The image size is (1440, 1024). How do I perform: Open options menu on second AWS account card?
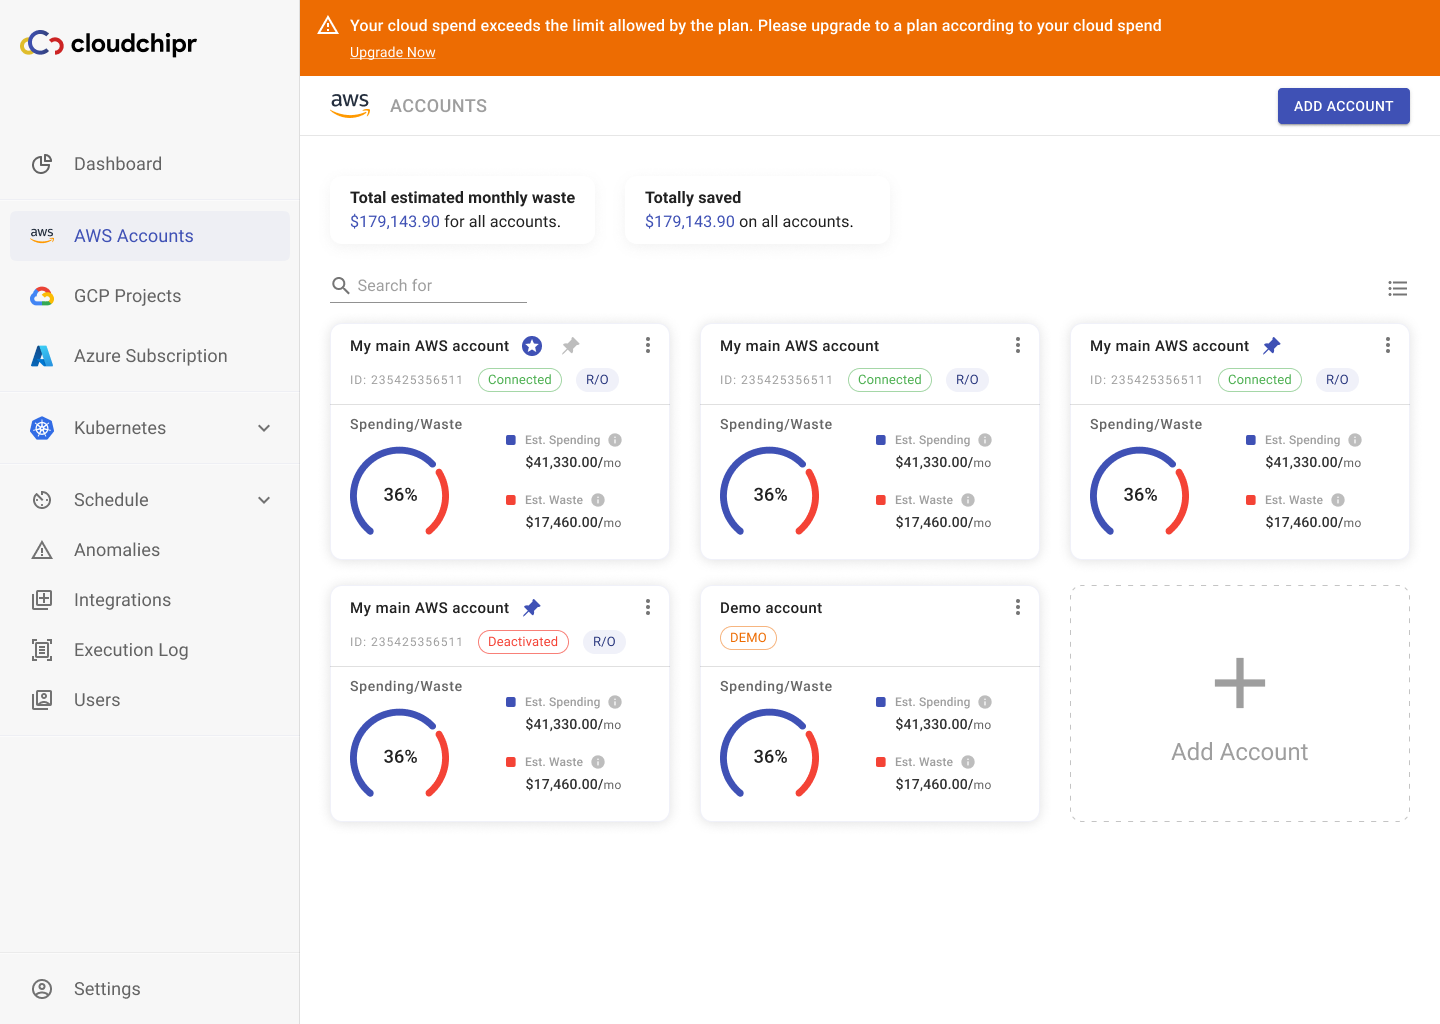click(x=1017, y=345)
